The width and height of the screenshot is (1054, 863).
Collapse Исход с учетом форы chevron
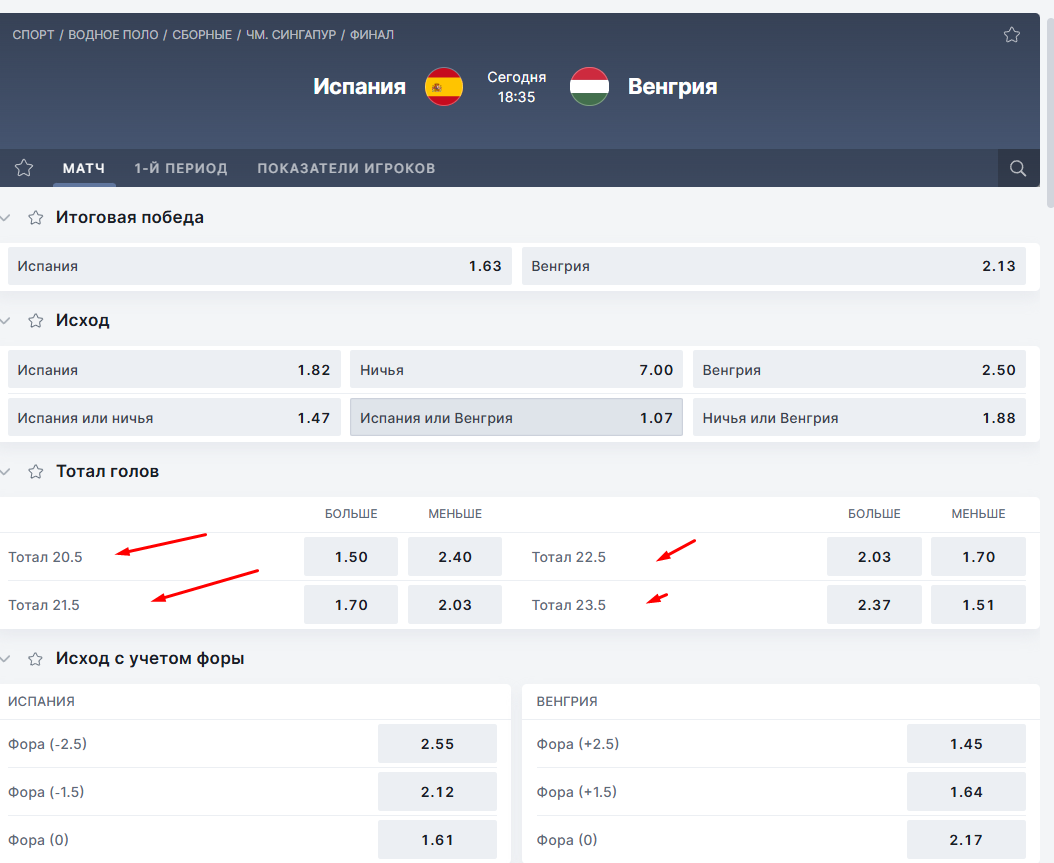[5, 659]
